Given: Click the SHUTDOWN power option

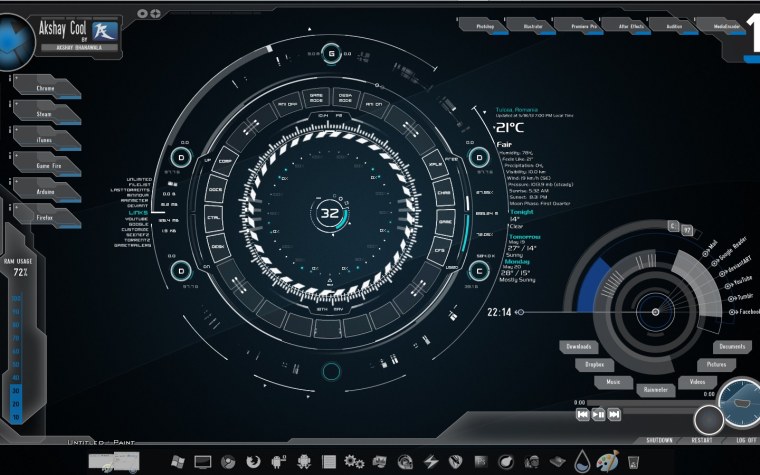Looking at the screenshot, I should (x=659, y=440).
